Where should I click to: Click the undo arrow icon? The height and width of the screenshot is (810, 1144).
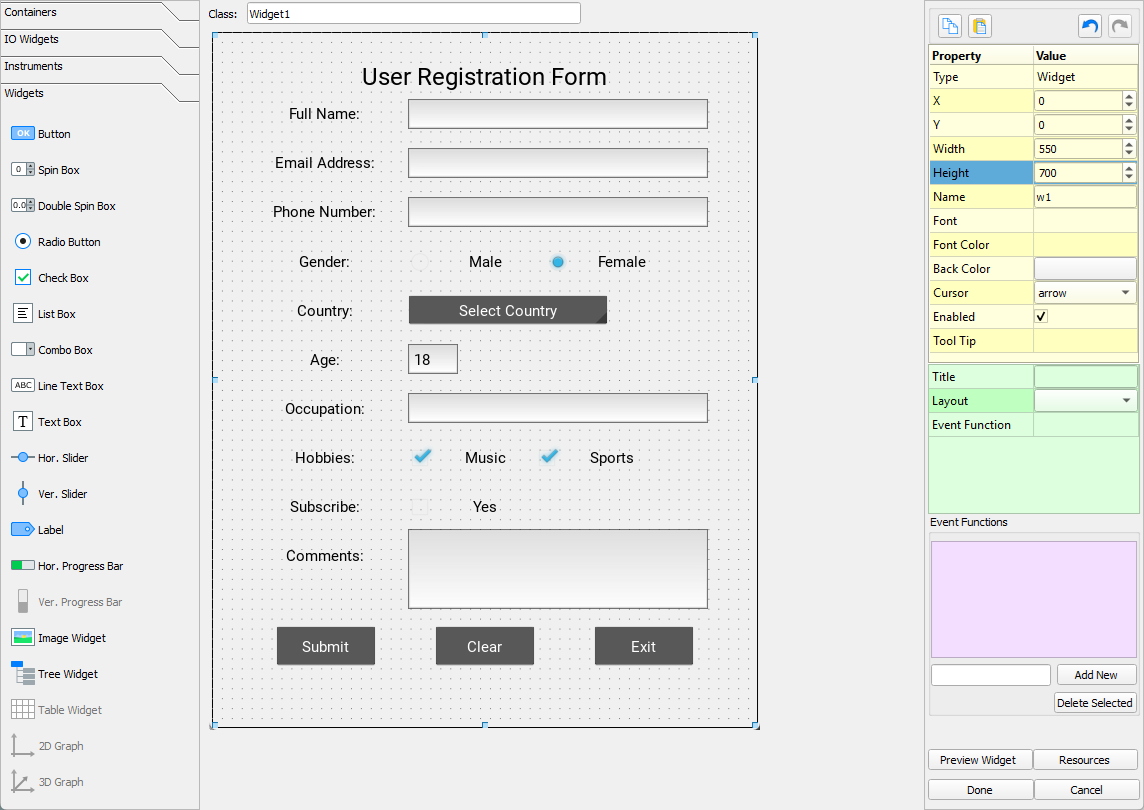point(1089,27)
